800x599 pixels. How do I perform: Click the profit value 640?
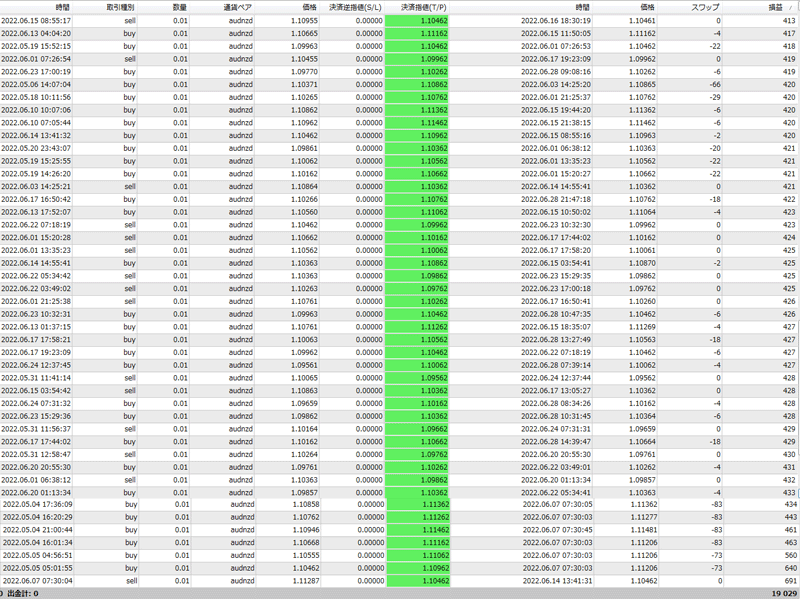coord(791,568)
